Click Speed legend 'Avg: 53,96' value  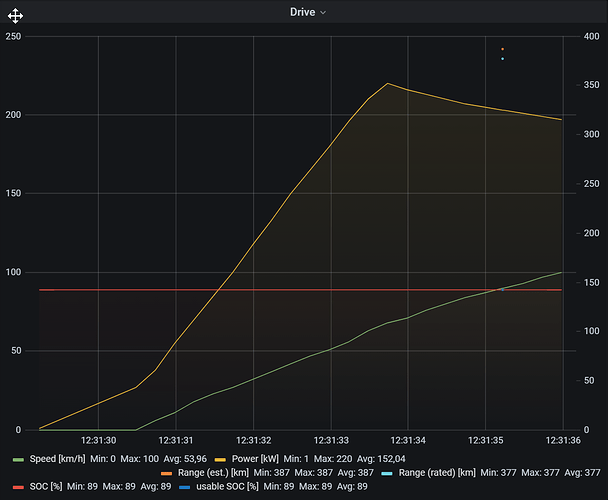coord(185,459)
